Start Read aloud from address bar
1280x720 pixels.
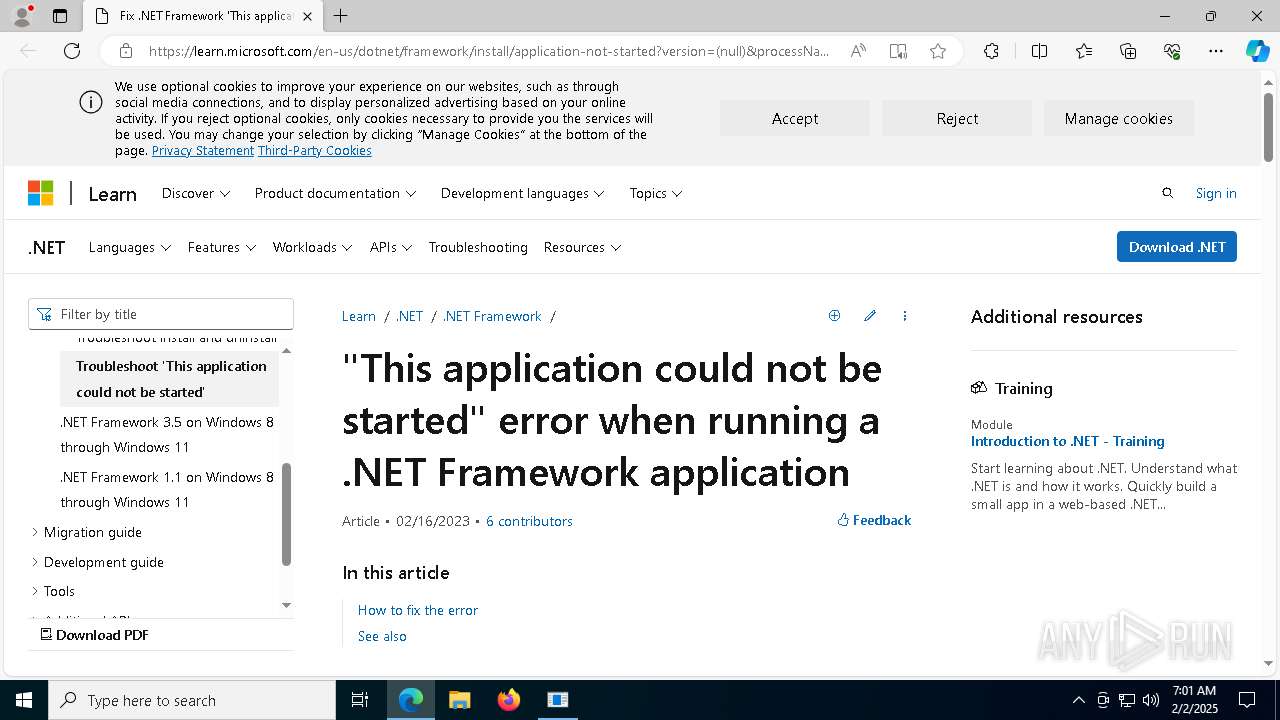(858, 51)
